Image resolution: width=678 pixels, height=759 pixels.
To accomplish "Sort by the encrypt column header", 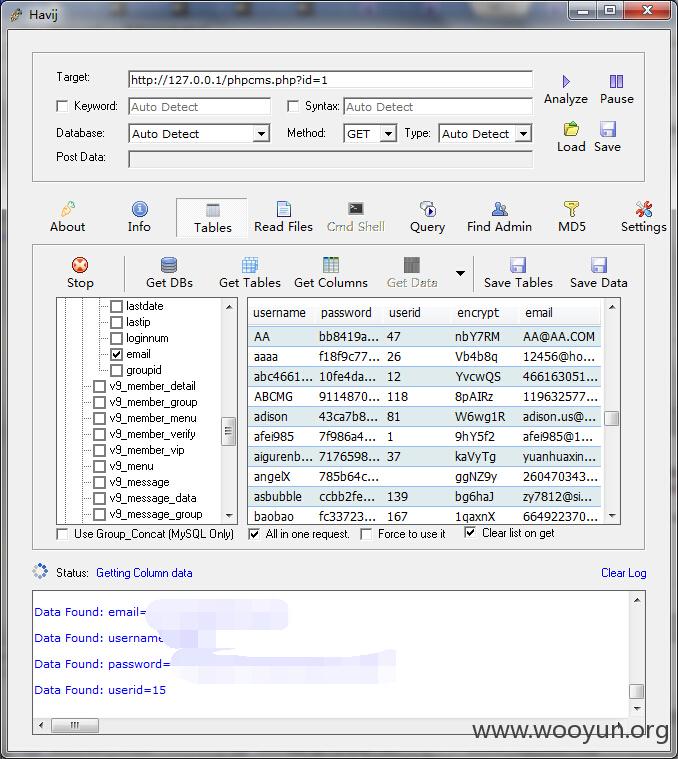I will pos(487,313).
